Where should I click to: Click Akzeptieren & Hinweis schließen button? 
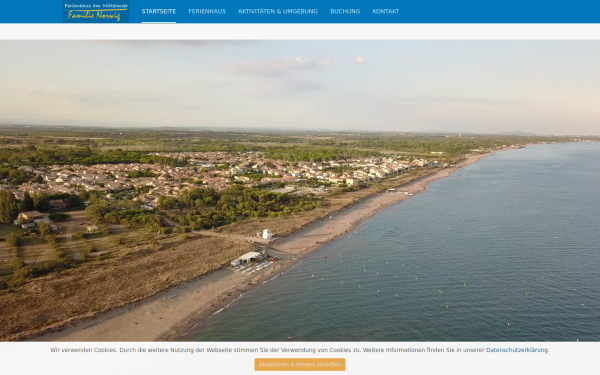[x=300, y=364]
